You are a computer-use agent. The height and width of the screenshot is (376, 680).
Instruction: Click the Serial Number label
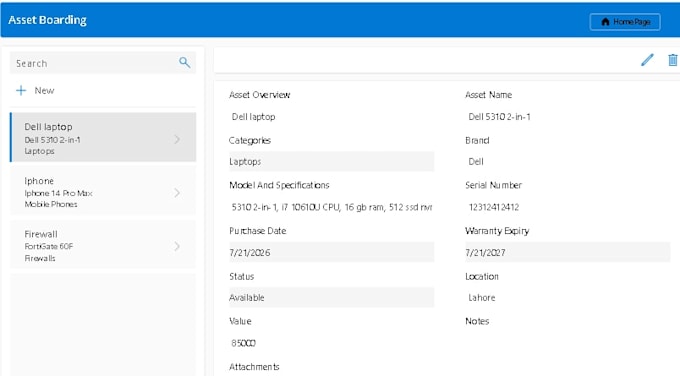tap(494, 185)
